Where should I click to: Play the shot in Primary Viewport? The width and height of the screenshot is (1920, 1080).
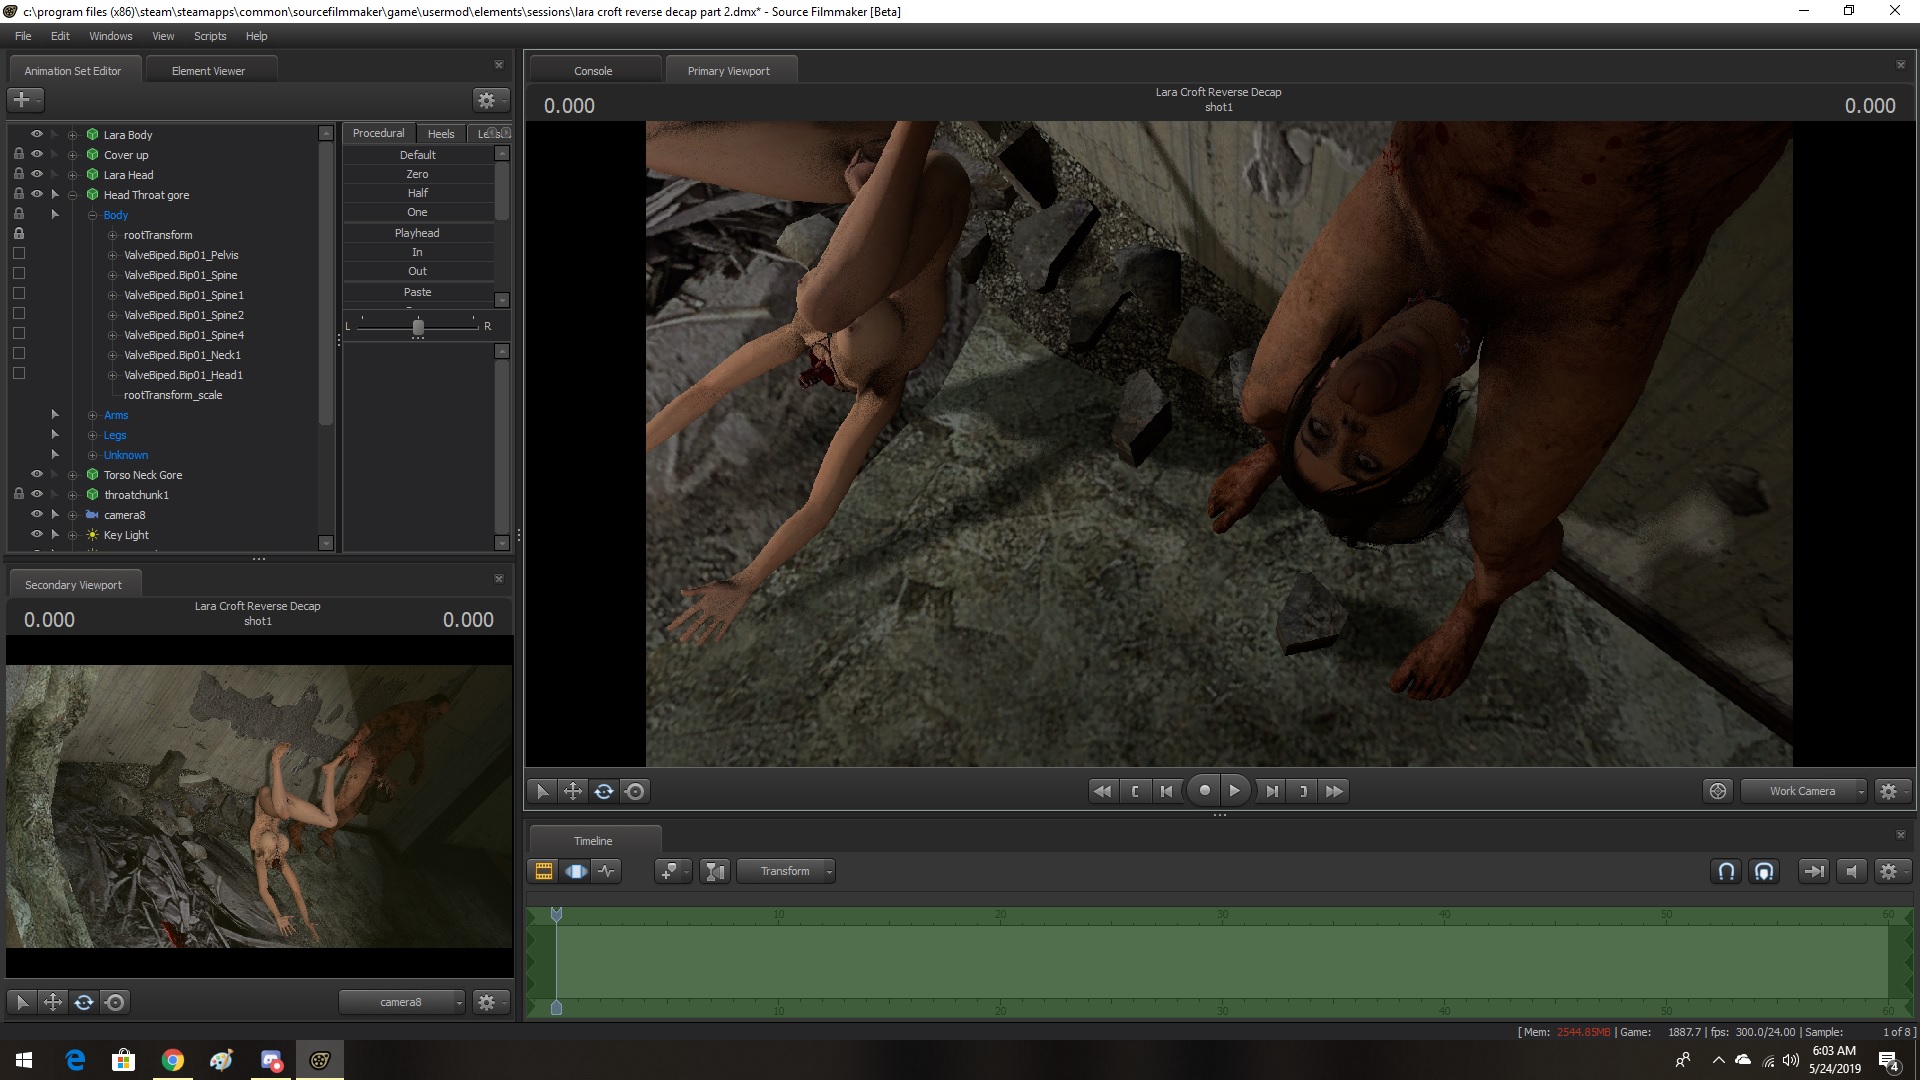point(1235,791)
